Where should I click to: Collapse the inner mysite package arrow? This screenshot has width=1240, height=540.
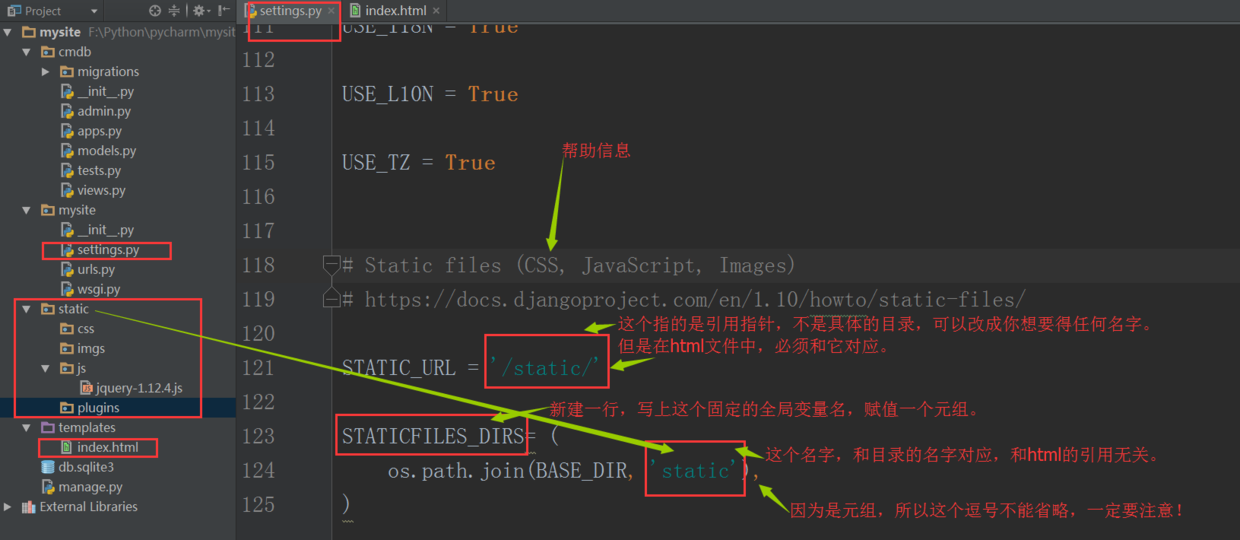(x=27, y=210)
